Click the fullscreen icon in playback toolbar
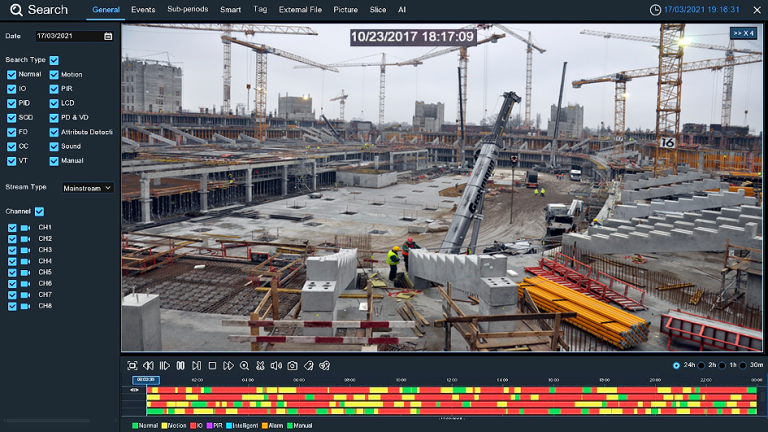768x432 pixels. click(132, 366)
